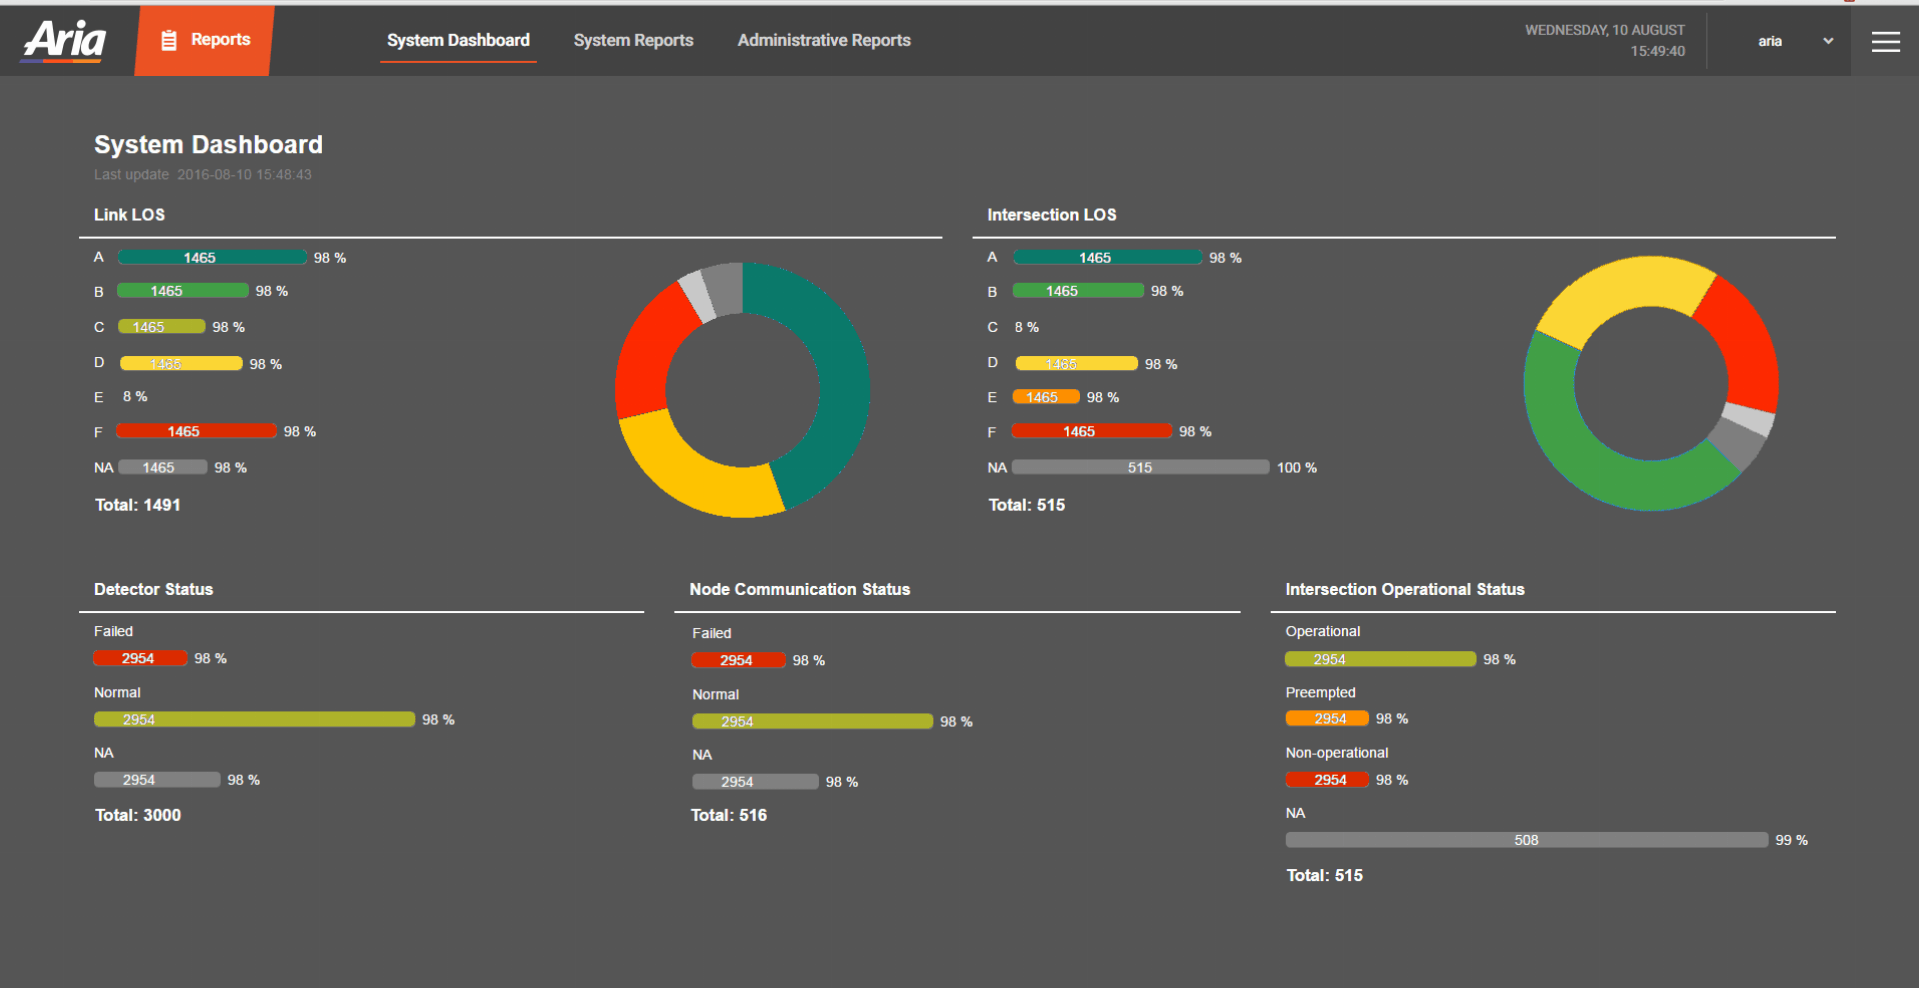The image size is (1919, 988).
Task: Switch to System Dashboard tab
Action: coord(458,40)
